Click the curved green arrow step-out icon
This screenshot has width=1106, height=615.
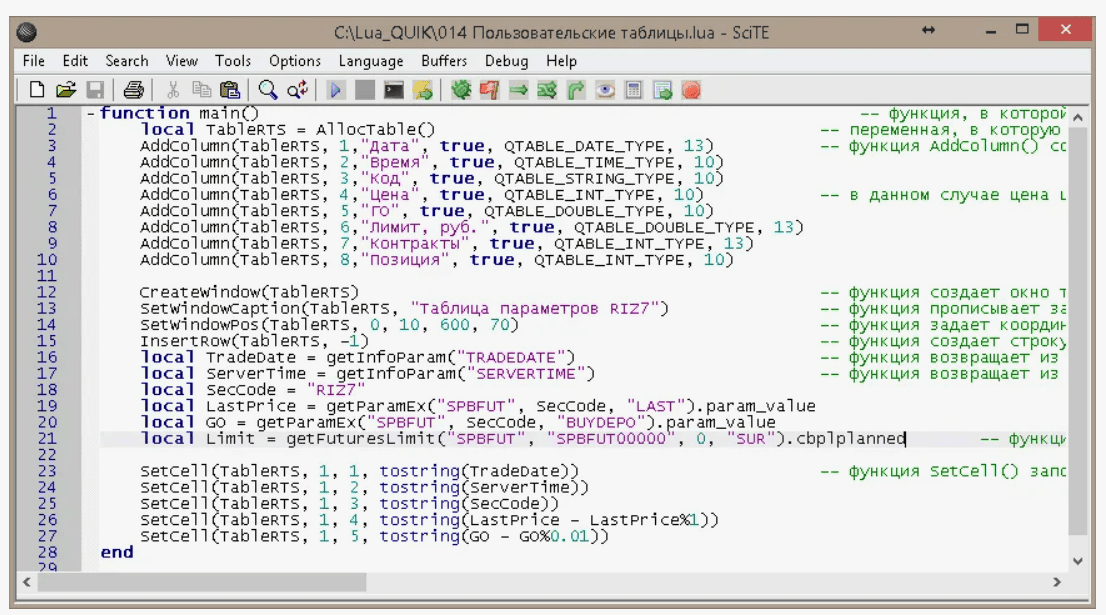[576, 90]
